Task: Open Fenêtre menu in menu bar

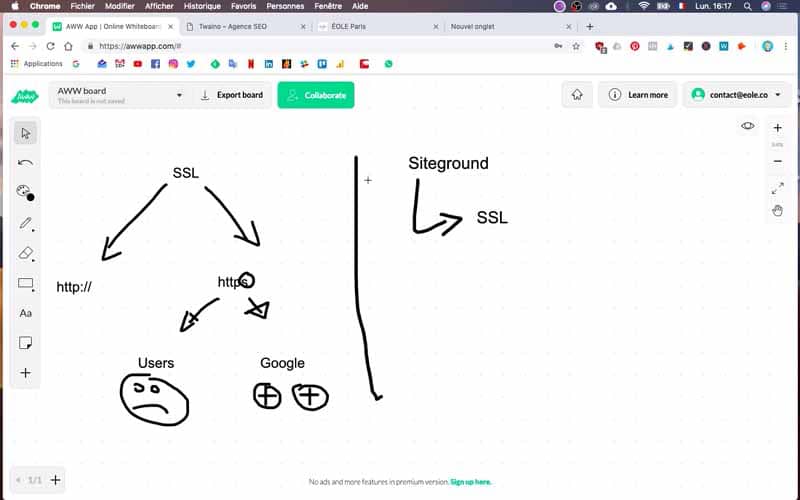Action: click(x=328, y=6)
